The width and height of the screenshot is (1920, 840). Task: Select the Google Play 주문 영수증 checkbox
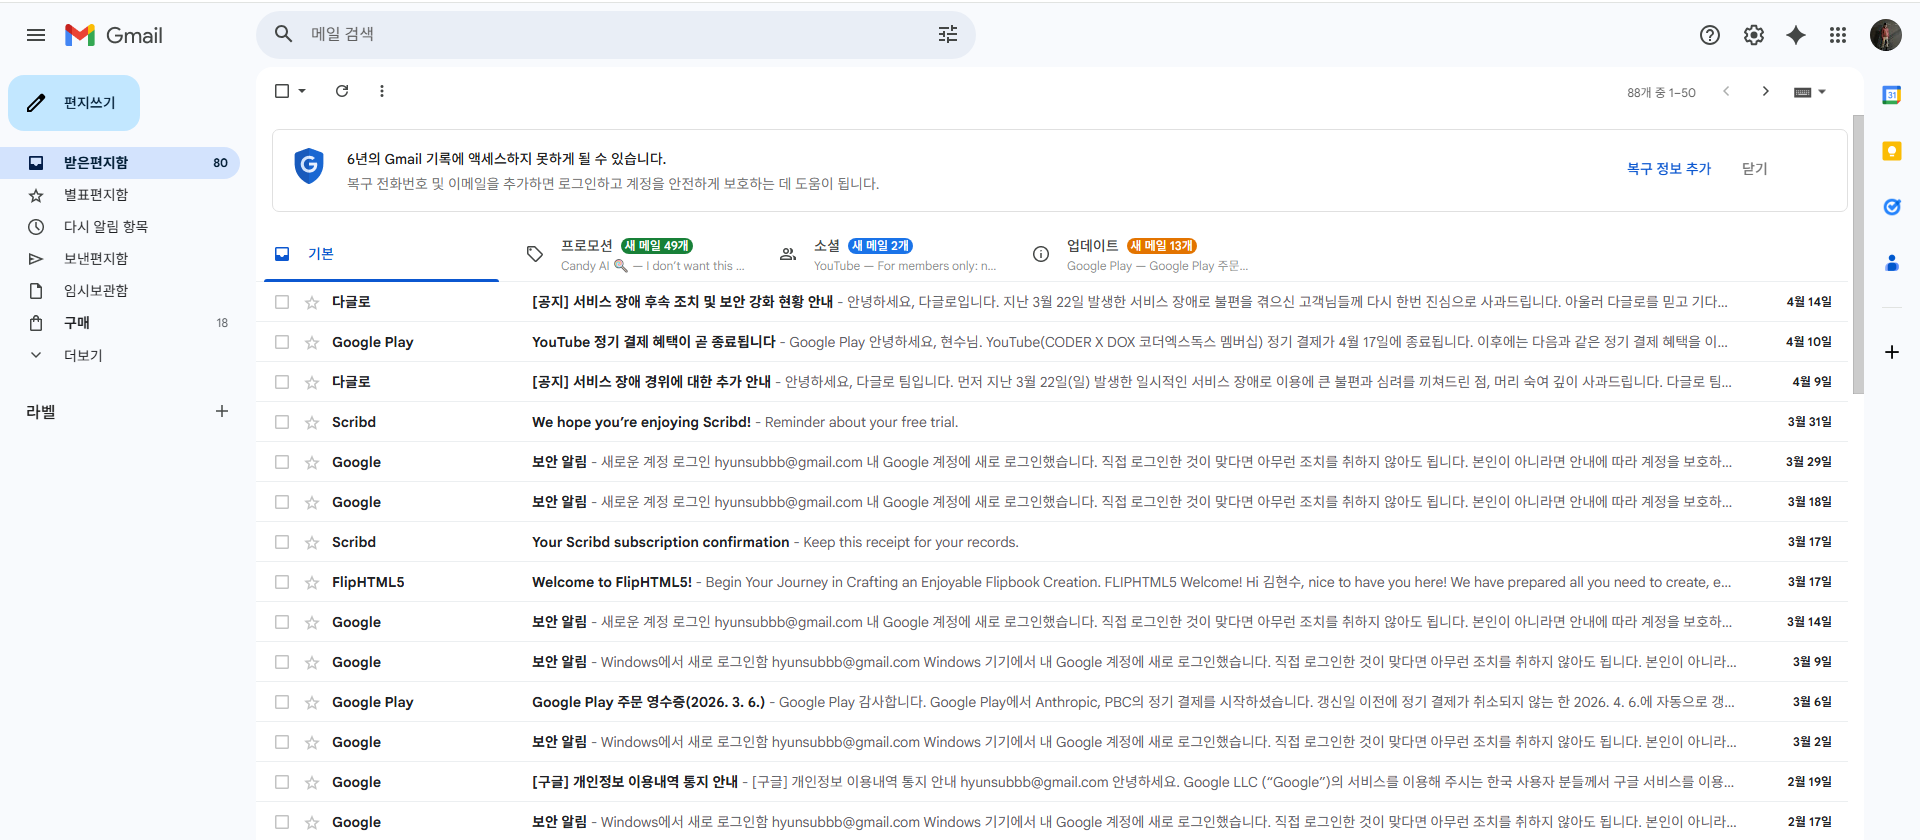[282, 702]
